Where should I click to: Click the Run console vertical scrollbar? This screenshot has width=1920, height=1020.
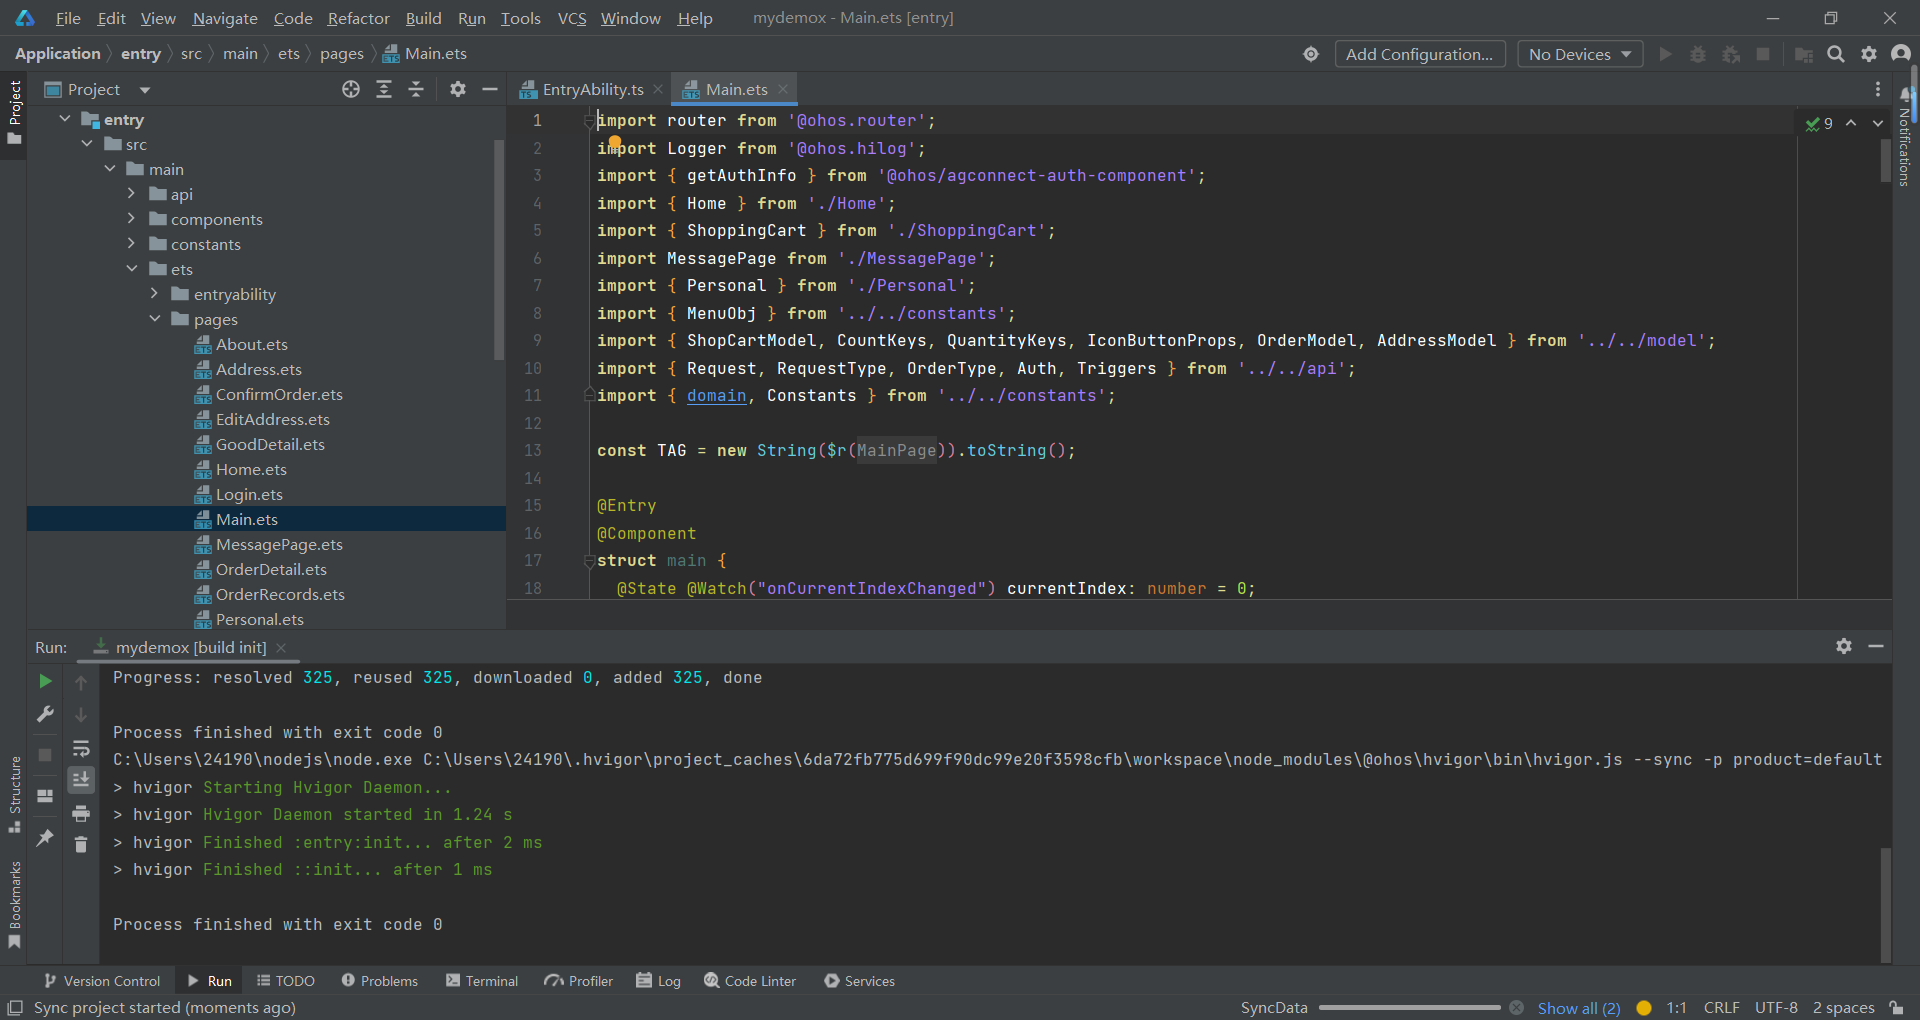1885,904
